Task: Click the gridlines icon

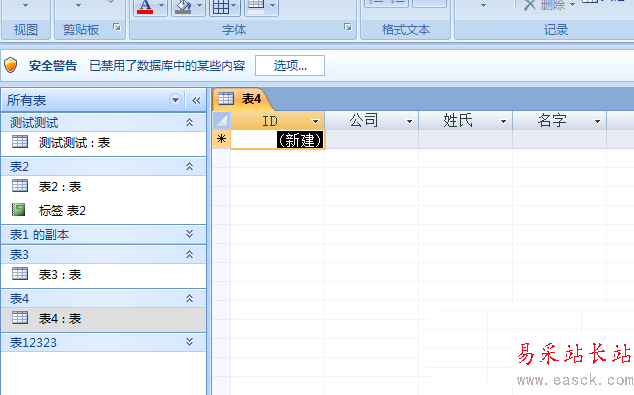Action: point(221,6)
